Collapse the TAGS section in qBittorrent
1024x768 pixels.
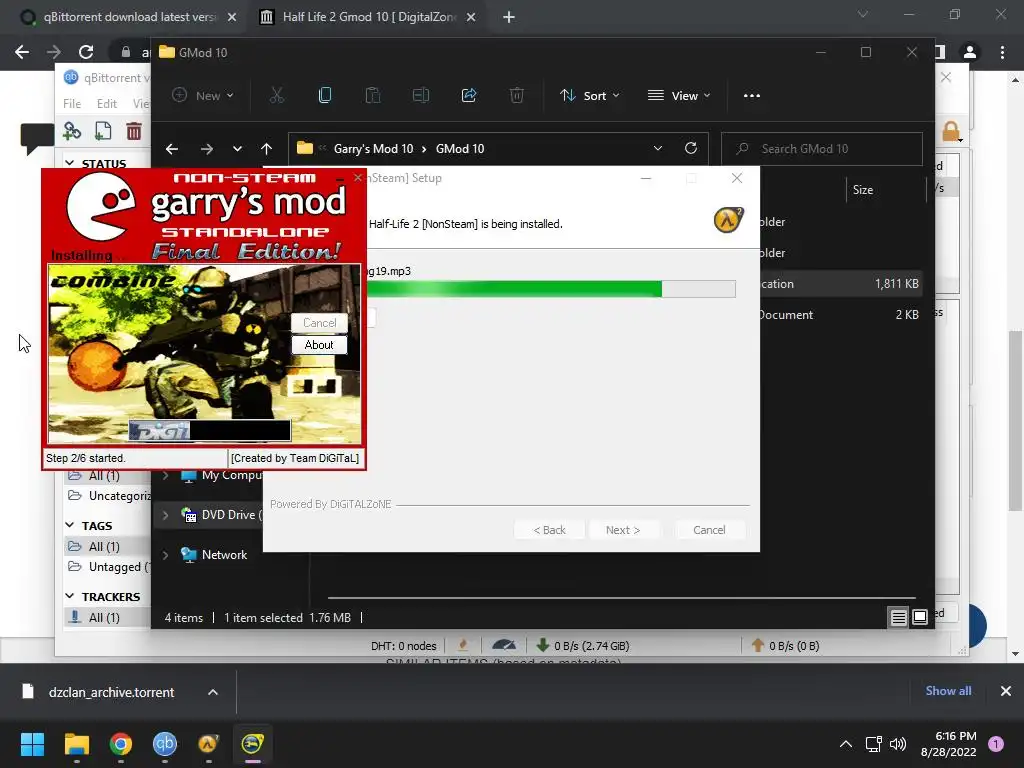tap(70, 525)
